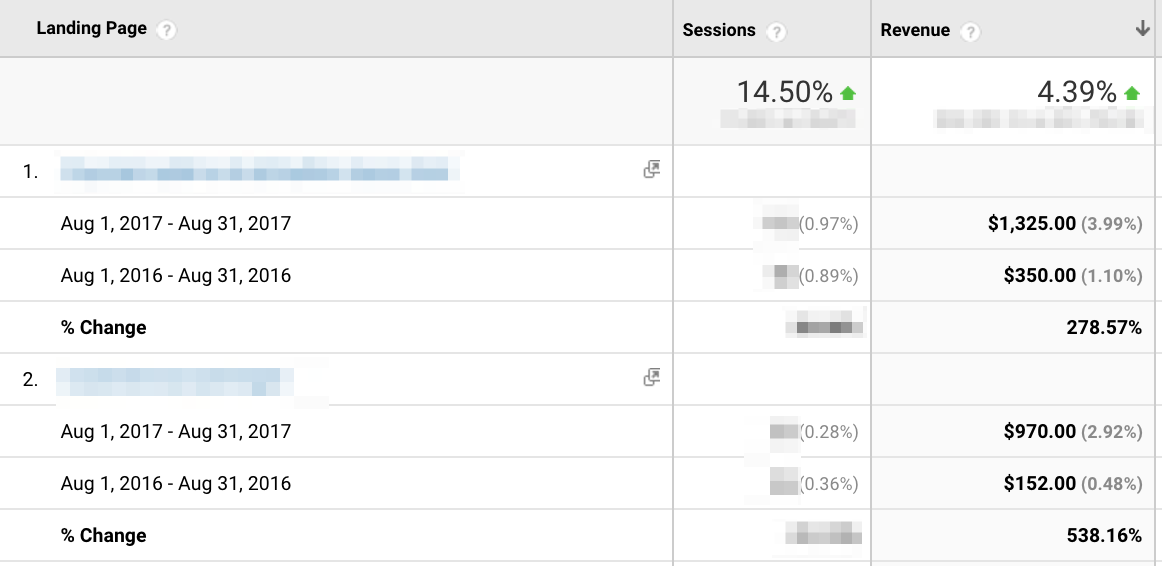The height and width of the screenshot is (566, 1162).
Task: Select the $1,325.00 revenue cell
Action: coord(1031,224)
